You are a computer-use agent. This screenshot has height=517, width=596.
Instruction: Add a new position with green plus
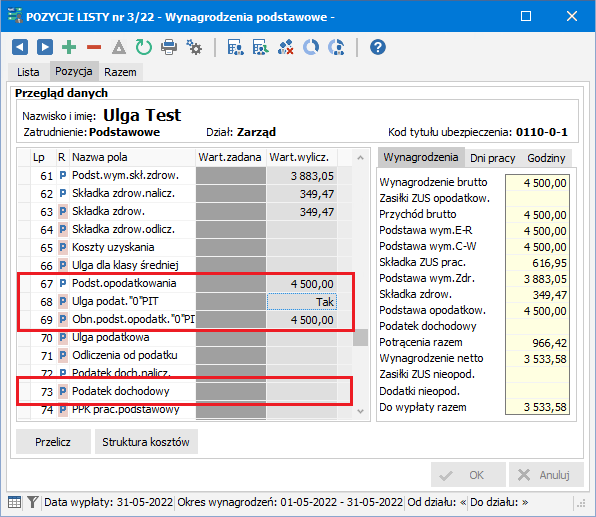point(69,48)
